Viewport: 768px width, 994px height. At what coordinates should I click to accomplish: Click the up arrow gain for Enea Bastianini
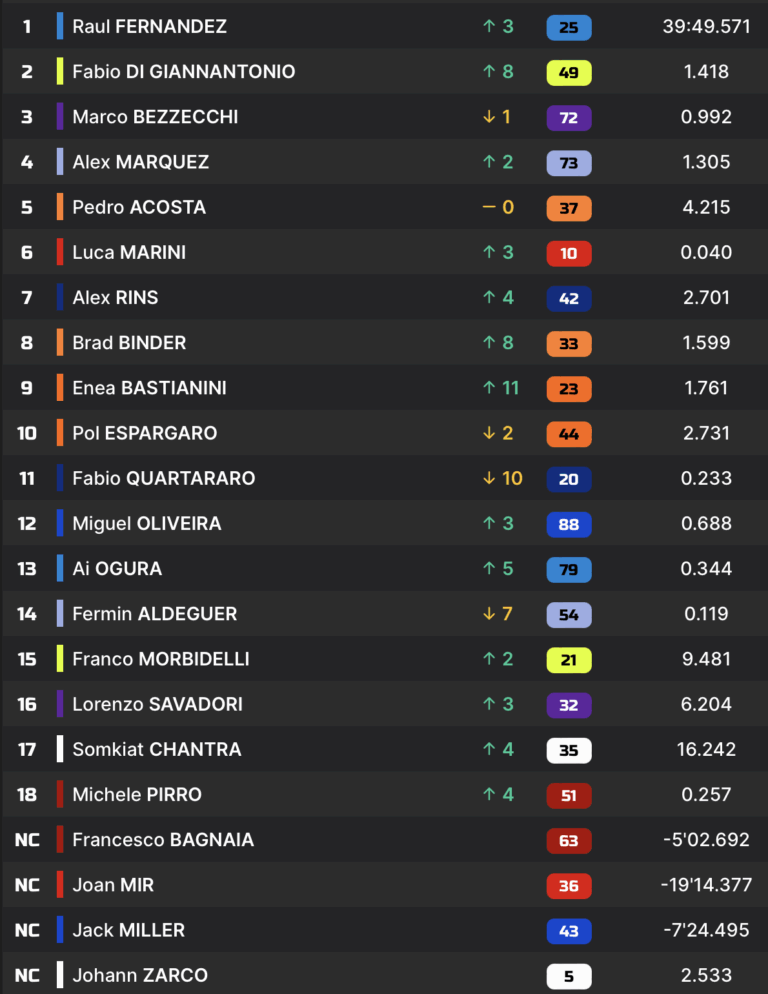point(489,388)
